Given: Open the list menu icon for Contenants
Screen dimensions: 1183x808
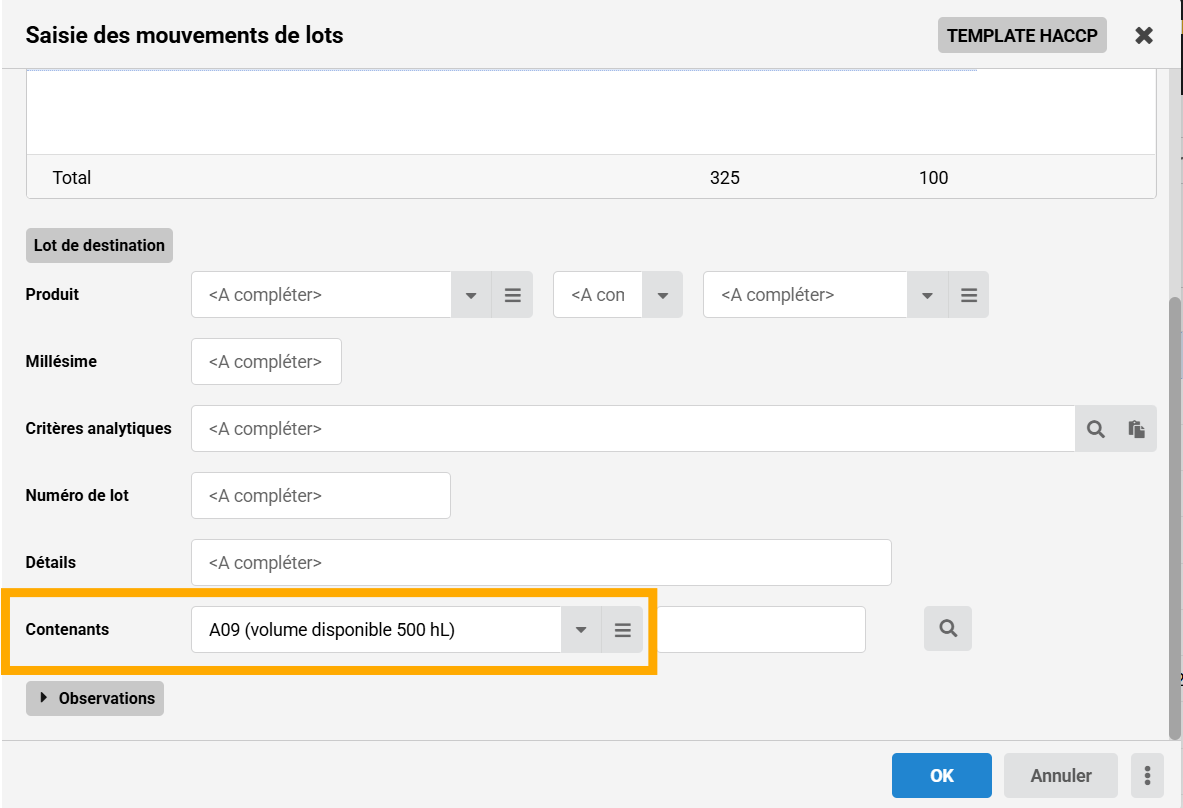Looking at the screenshot, I should 622,630.
